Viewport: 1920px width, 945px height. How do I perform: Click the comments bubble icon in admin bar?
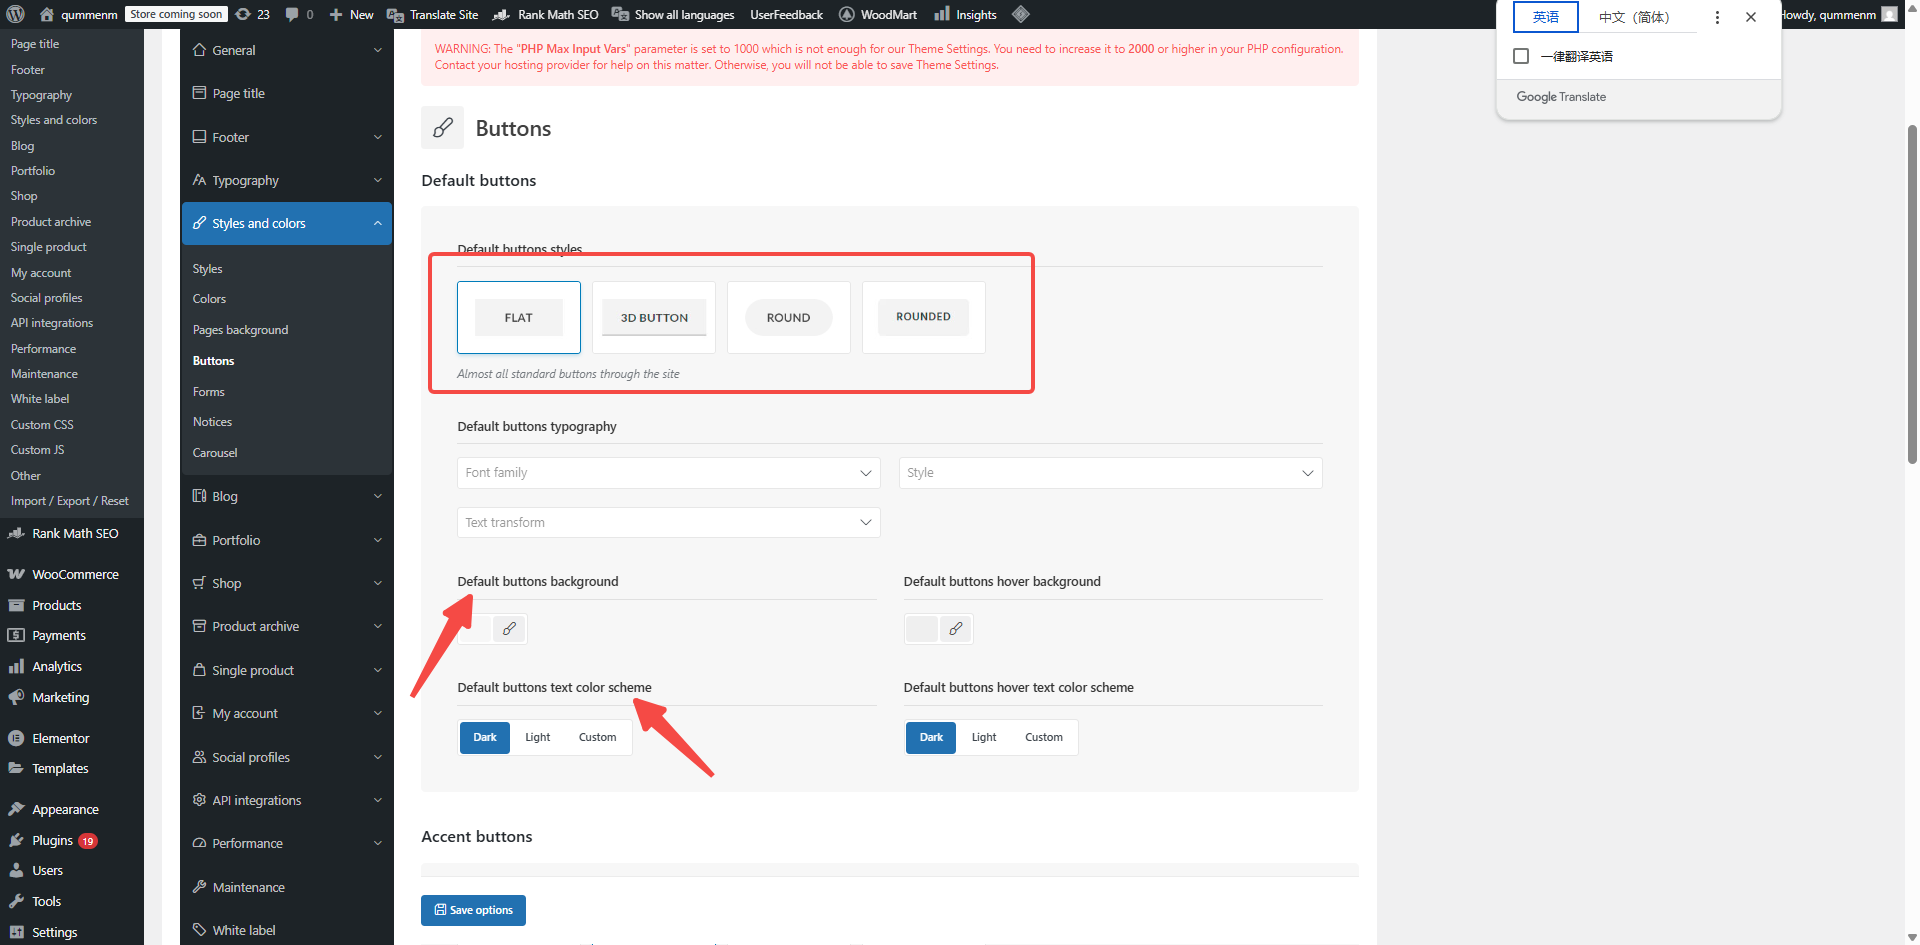coord(292,14)
